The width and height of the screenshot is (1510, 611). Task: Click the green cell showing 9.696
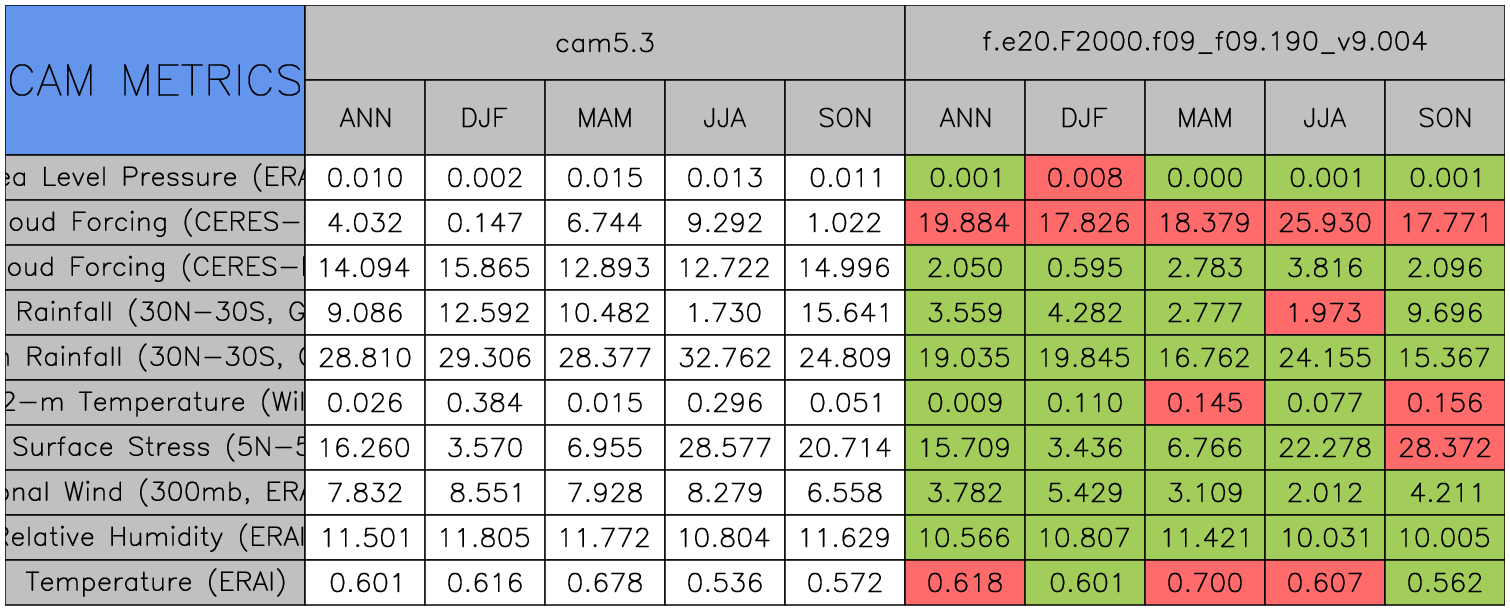tap(1445, 313)
